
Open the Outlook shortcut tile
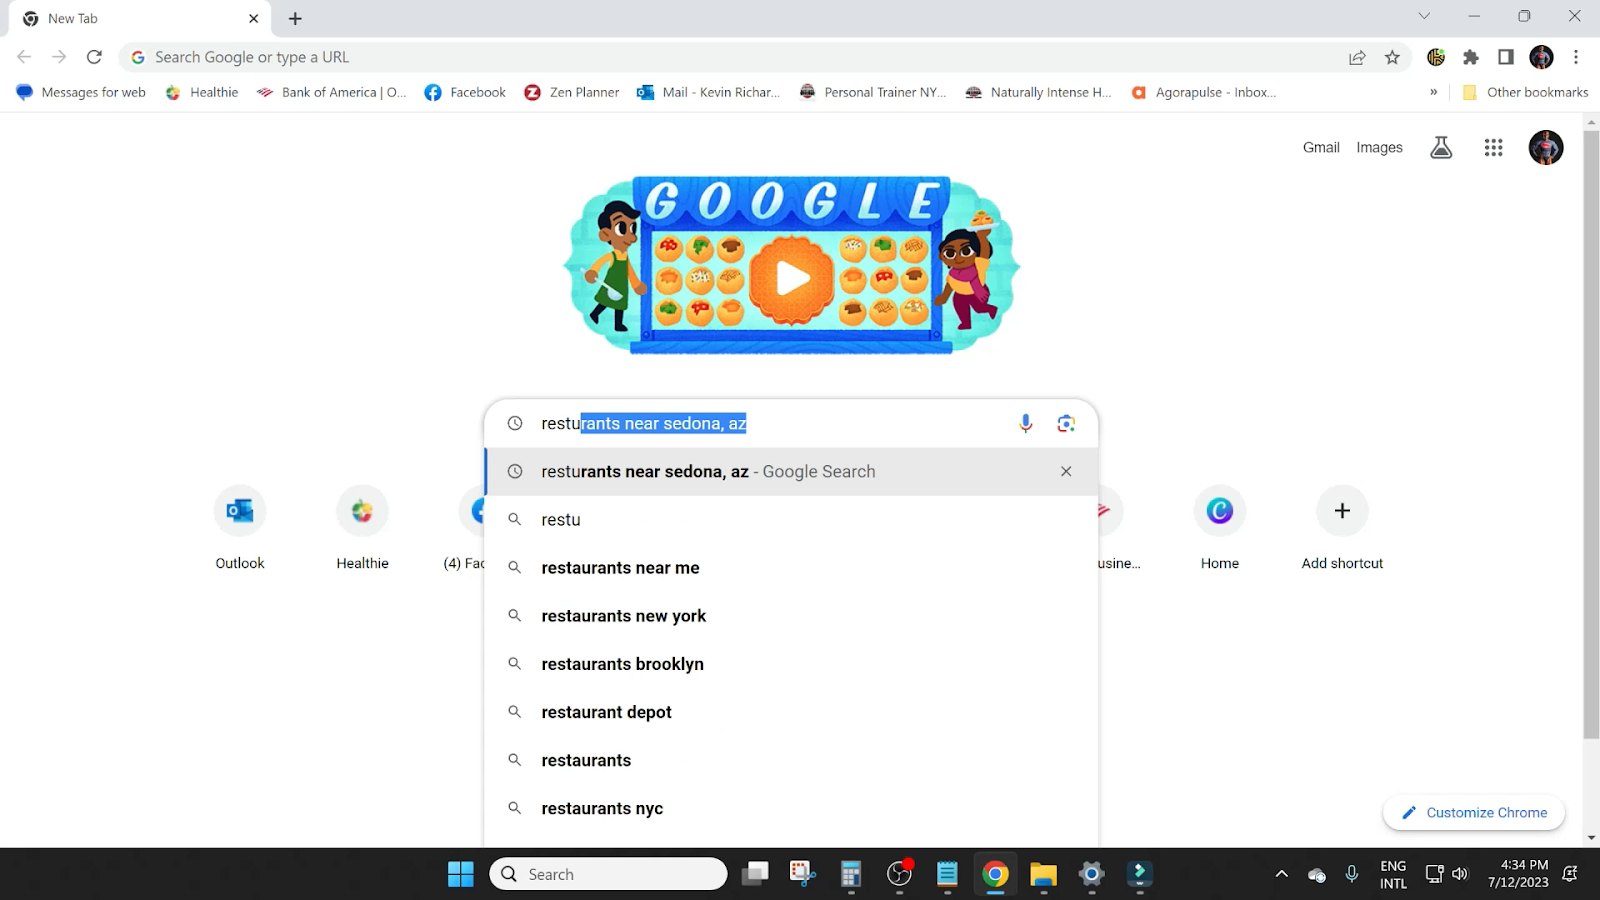click(240, 529)
